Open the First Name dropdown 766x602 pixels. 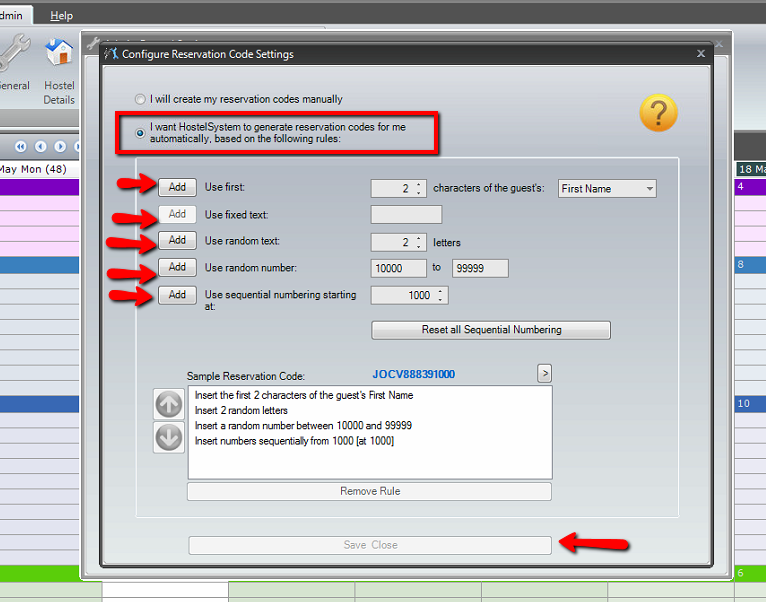coord(607,189)
